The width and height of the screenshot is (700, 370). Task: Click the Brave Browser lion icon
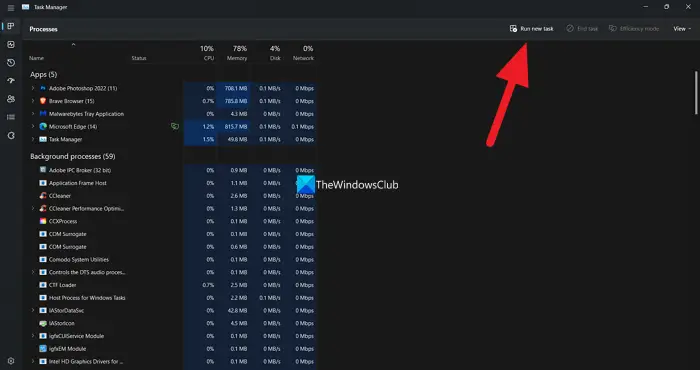pyautogui.click(x=43, y=101)
